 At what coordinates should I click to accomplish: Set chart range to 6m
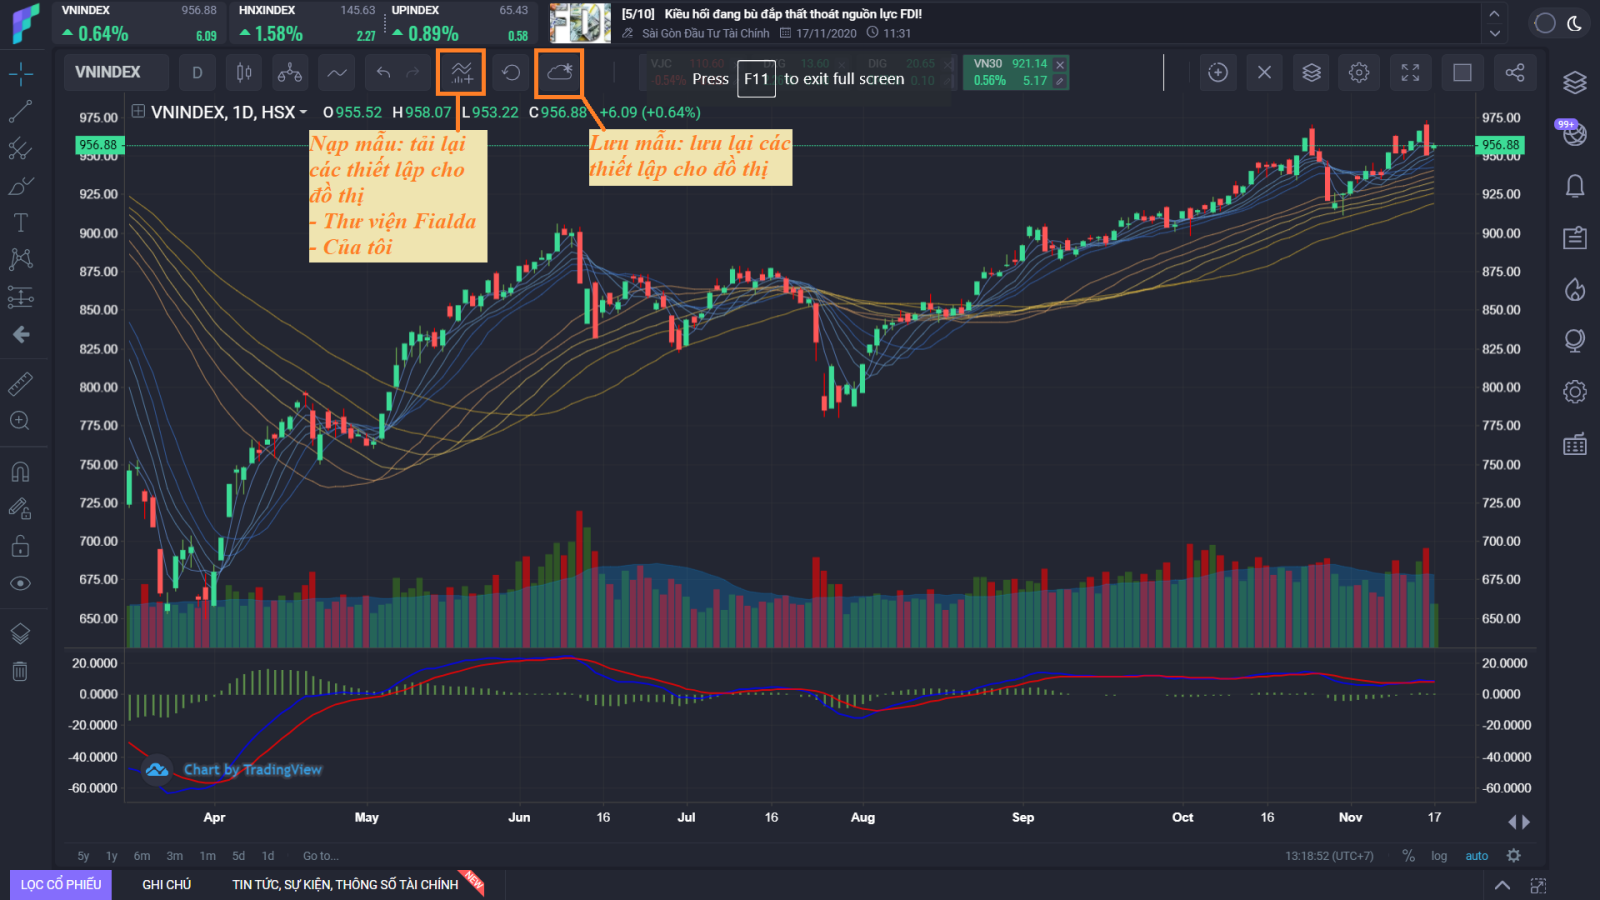pyautogui.click(x=142, y=856)
